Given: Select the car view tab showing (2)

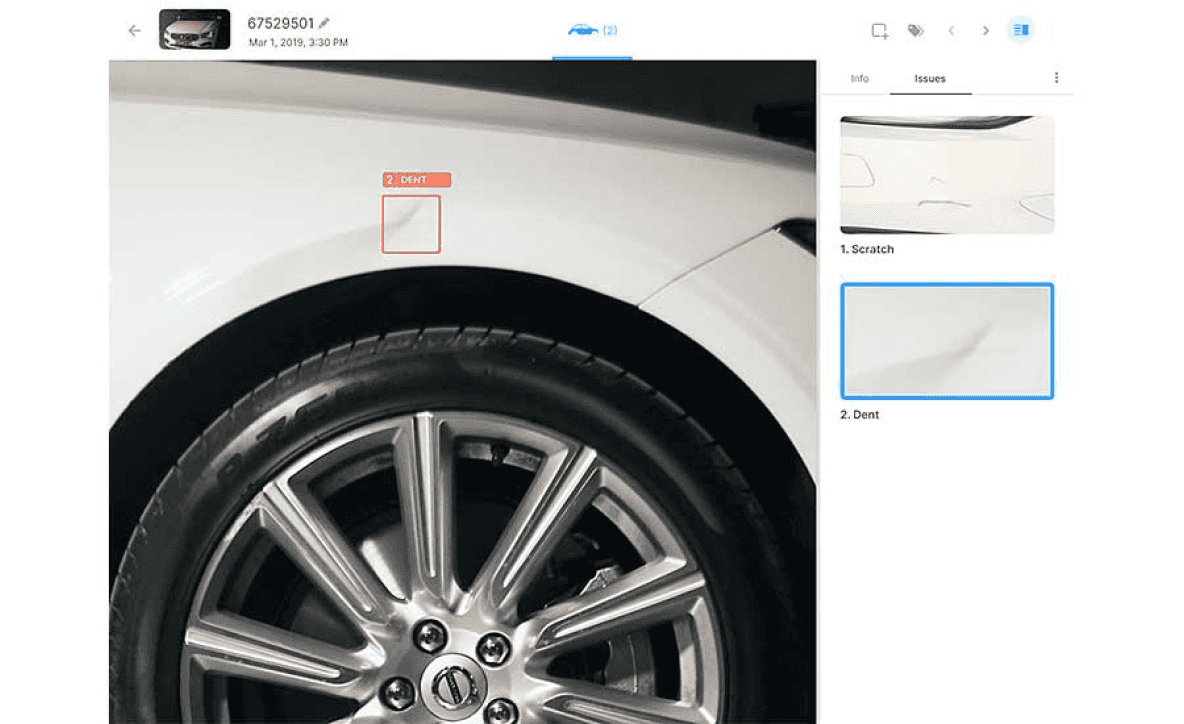Looking at the screenshot, I should click(592, 30).
